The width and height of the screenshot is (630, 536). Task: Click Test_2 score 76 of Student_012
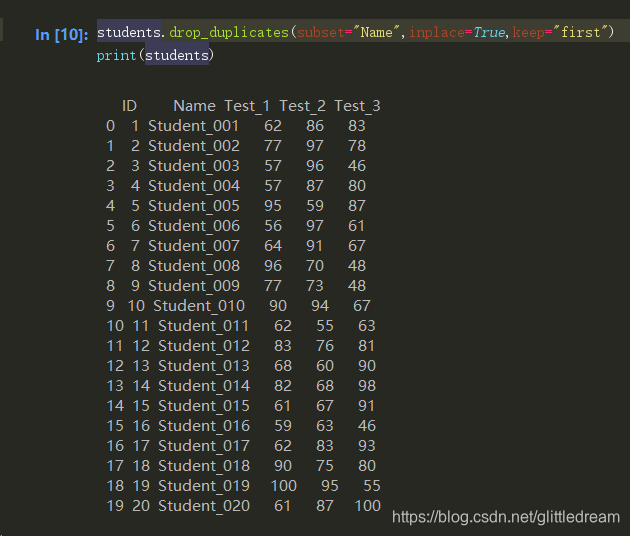click(325, 346)
